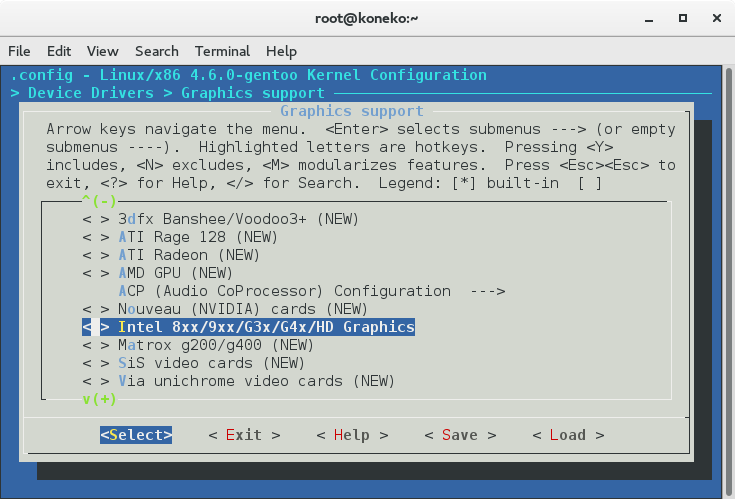The image size is (735, 499).
Task: Open the Edit menu
Action: [x=59, y=51]
